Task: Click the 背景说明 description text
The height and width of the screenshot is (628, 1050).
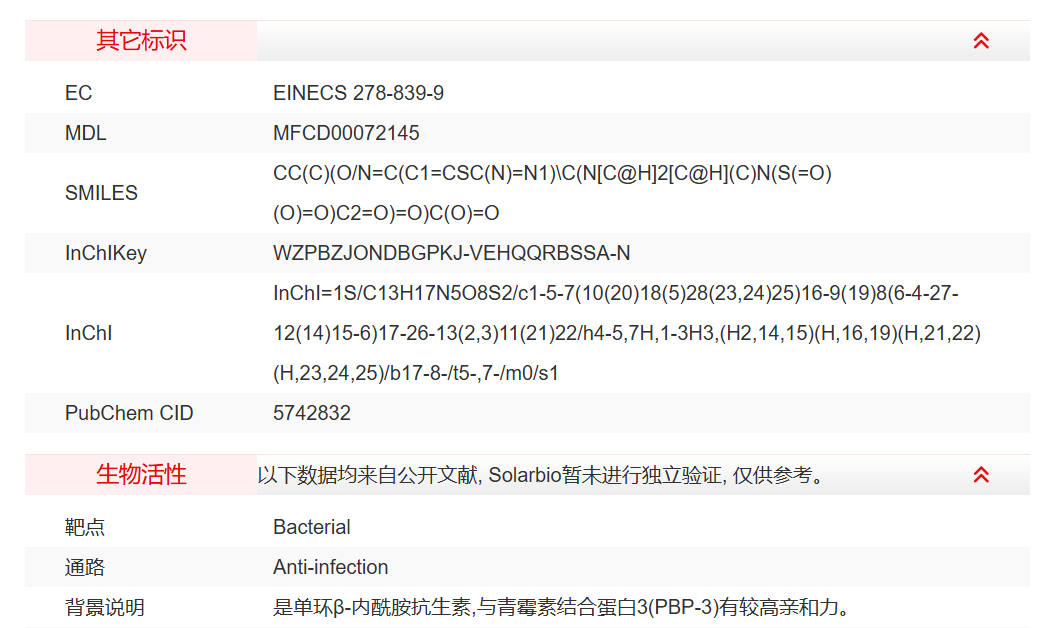Action: coord(567,607)
